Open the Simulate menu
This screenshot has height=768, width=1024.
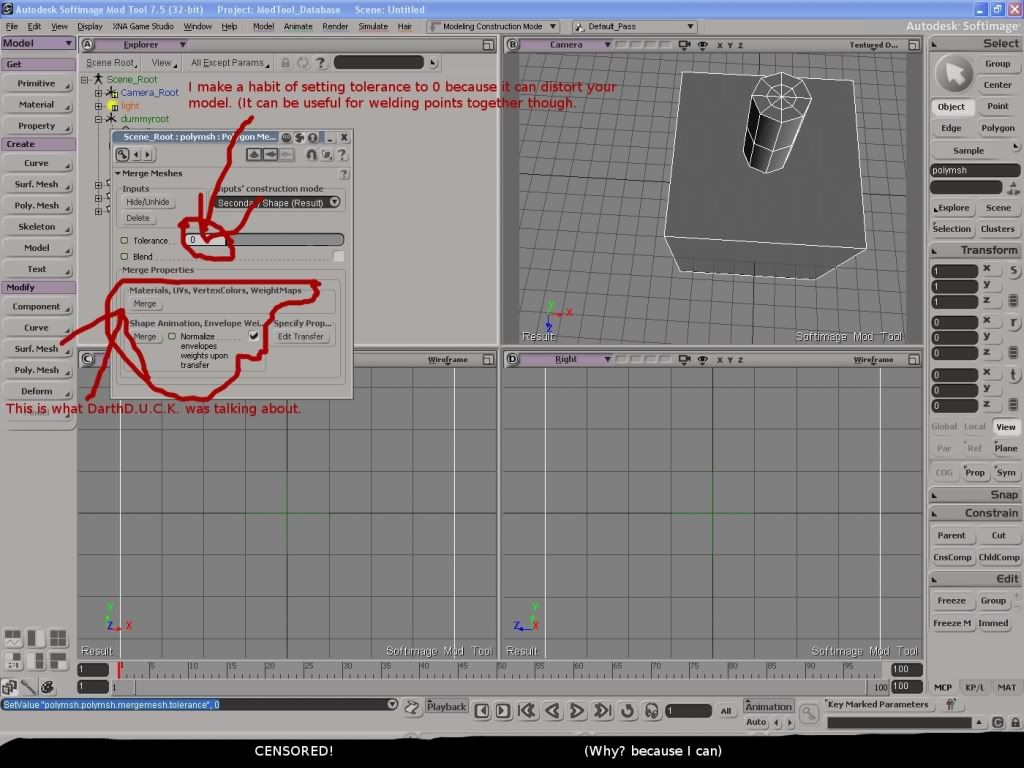click(x=373, y=27)
